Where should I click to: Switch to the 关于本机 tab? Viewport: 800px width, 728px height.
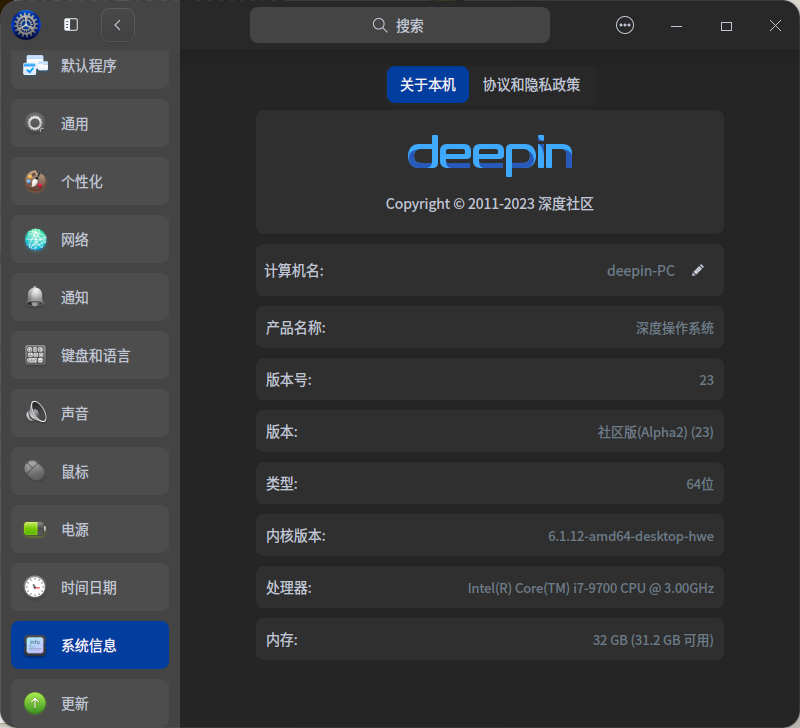(428, 85)
